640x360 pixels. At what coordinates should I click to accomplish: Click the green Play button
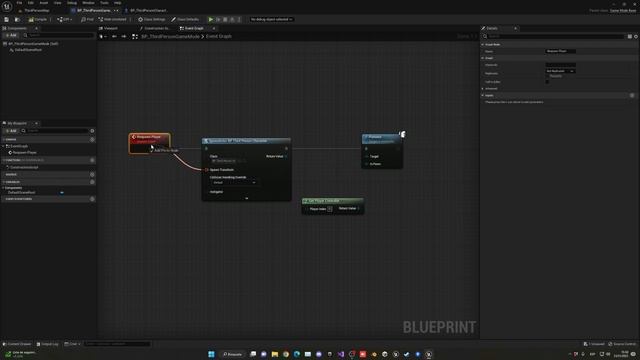[x=211, y=19]
